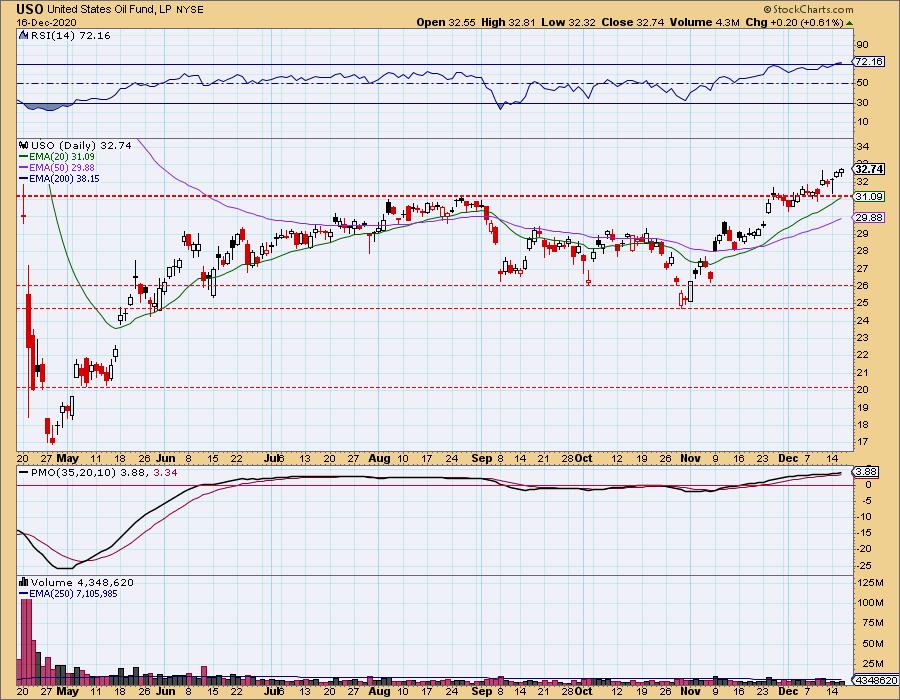900x700 pixels.
Task: Click the RSI indicator icon beside RSI(14)
Action: (x=24, y=36)
